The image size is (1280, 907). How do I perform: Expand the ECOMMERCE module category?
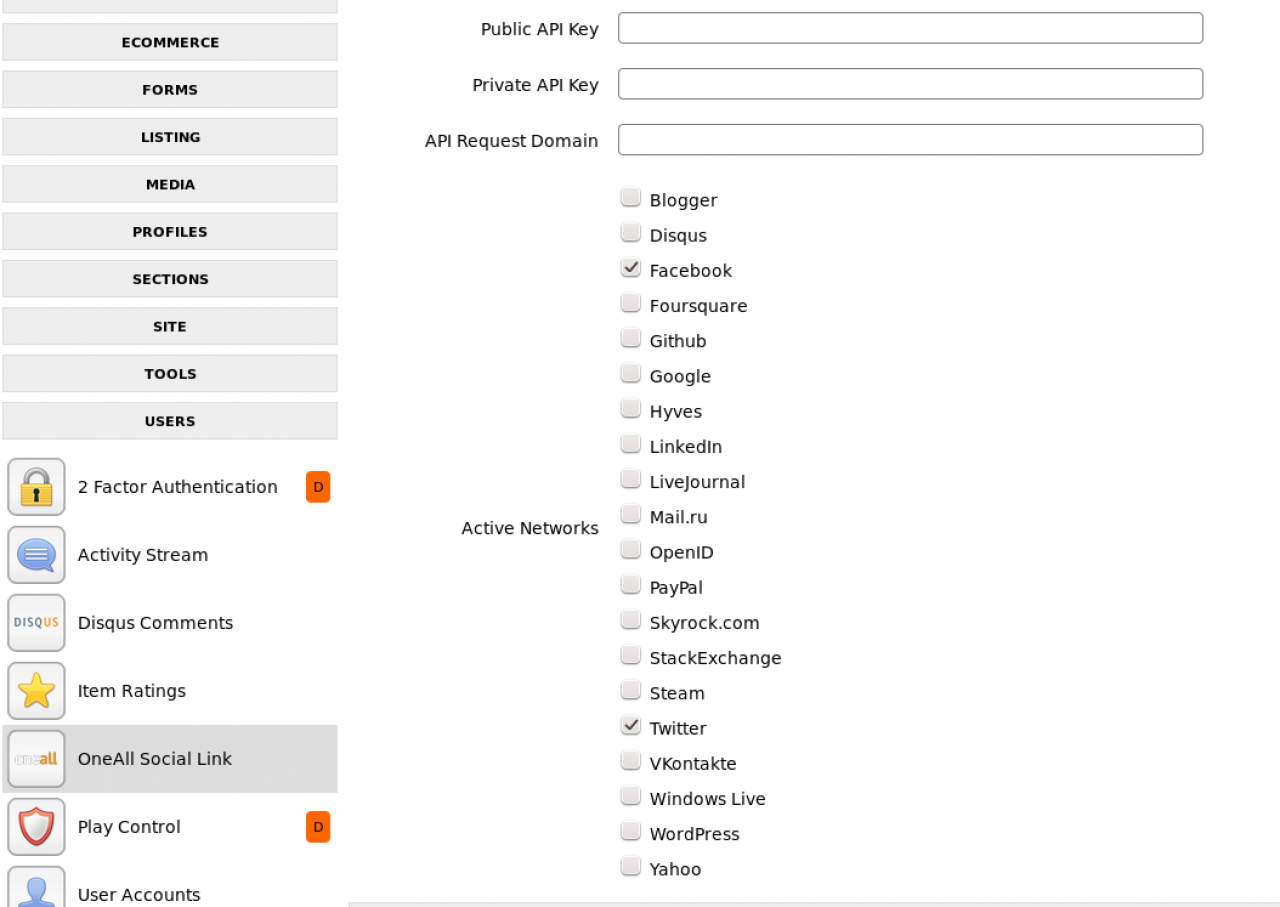170,43
